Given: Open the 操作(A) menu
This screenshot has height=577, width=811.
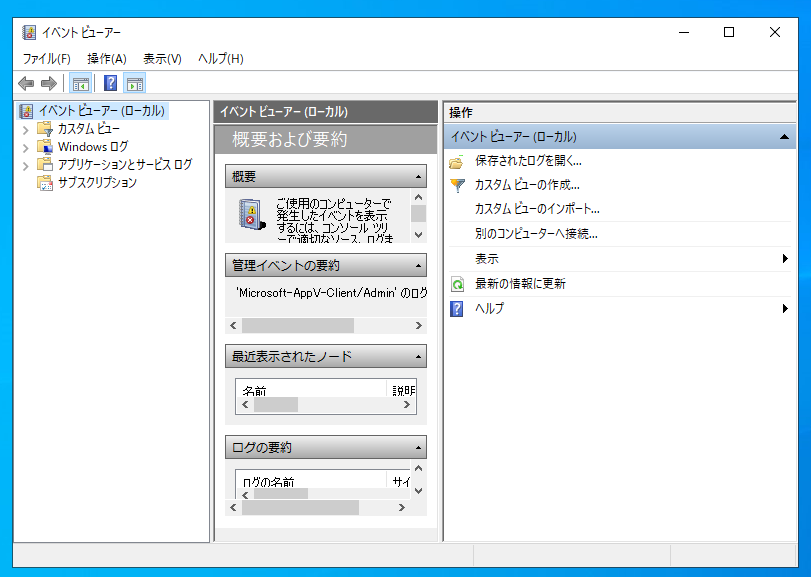Looking at the screenshot, I should pos(106,59).
